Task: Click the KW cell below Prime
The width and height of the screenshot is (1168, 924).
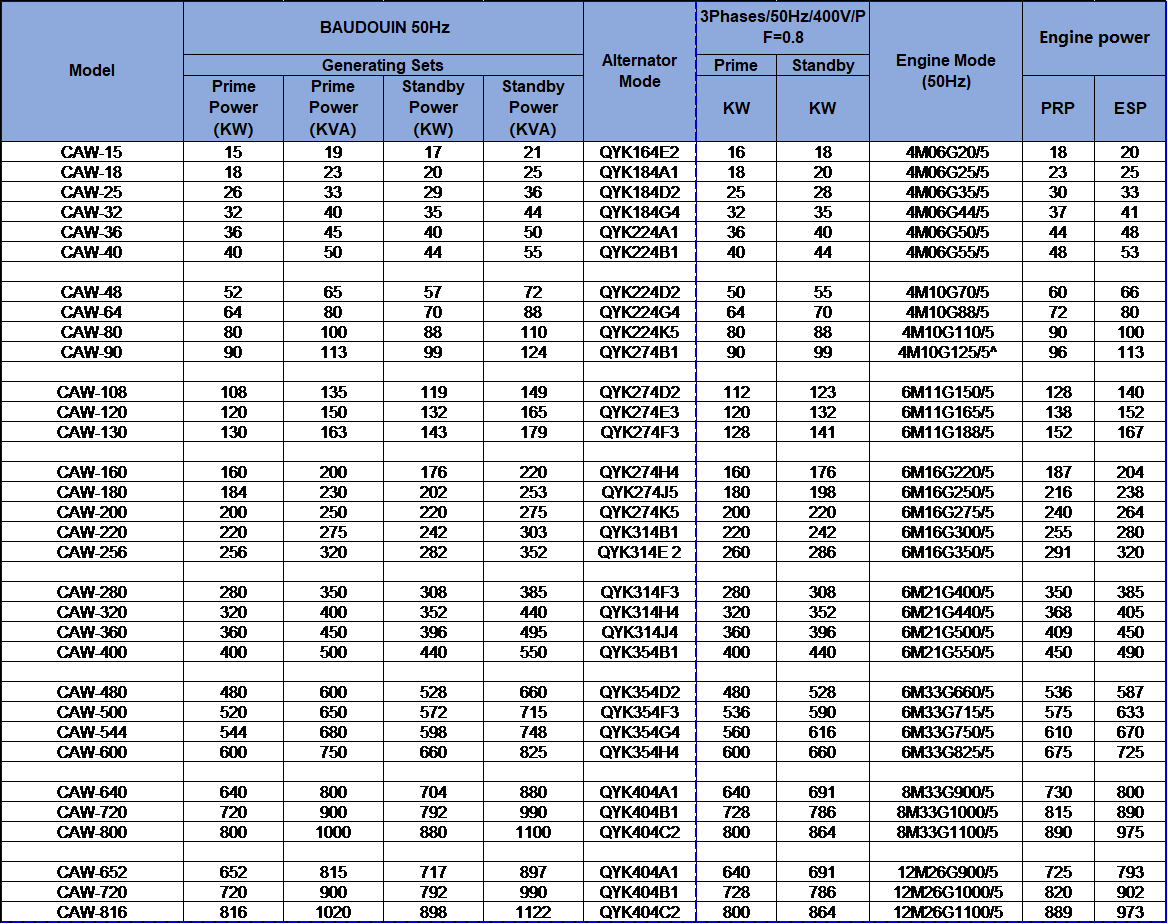Action: tap(736, 108)
